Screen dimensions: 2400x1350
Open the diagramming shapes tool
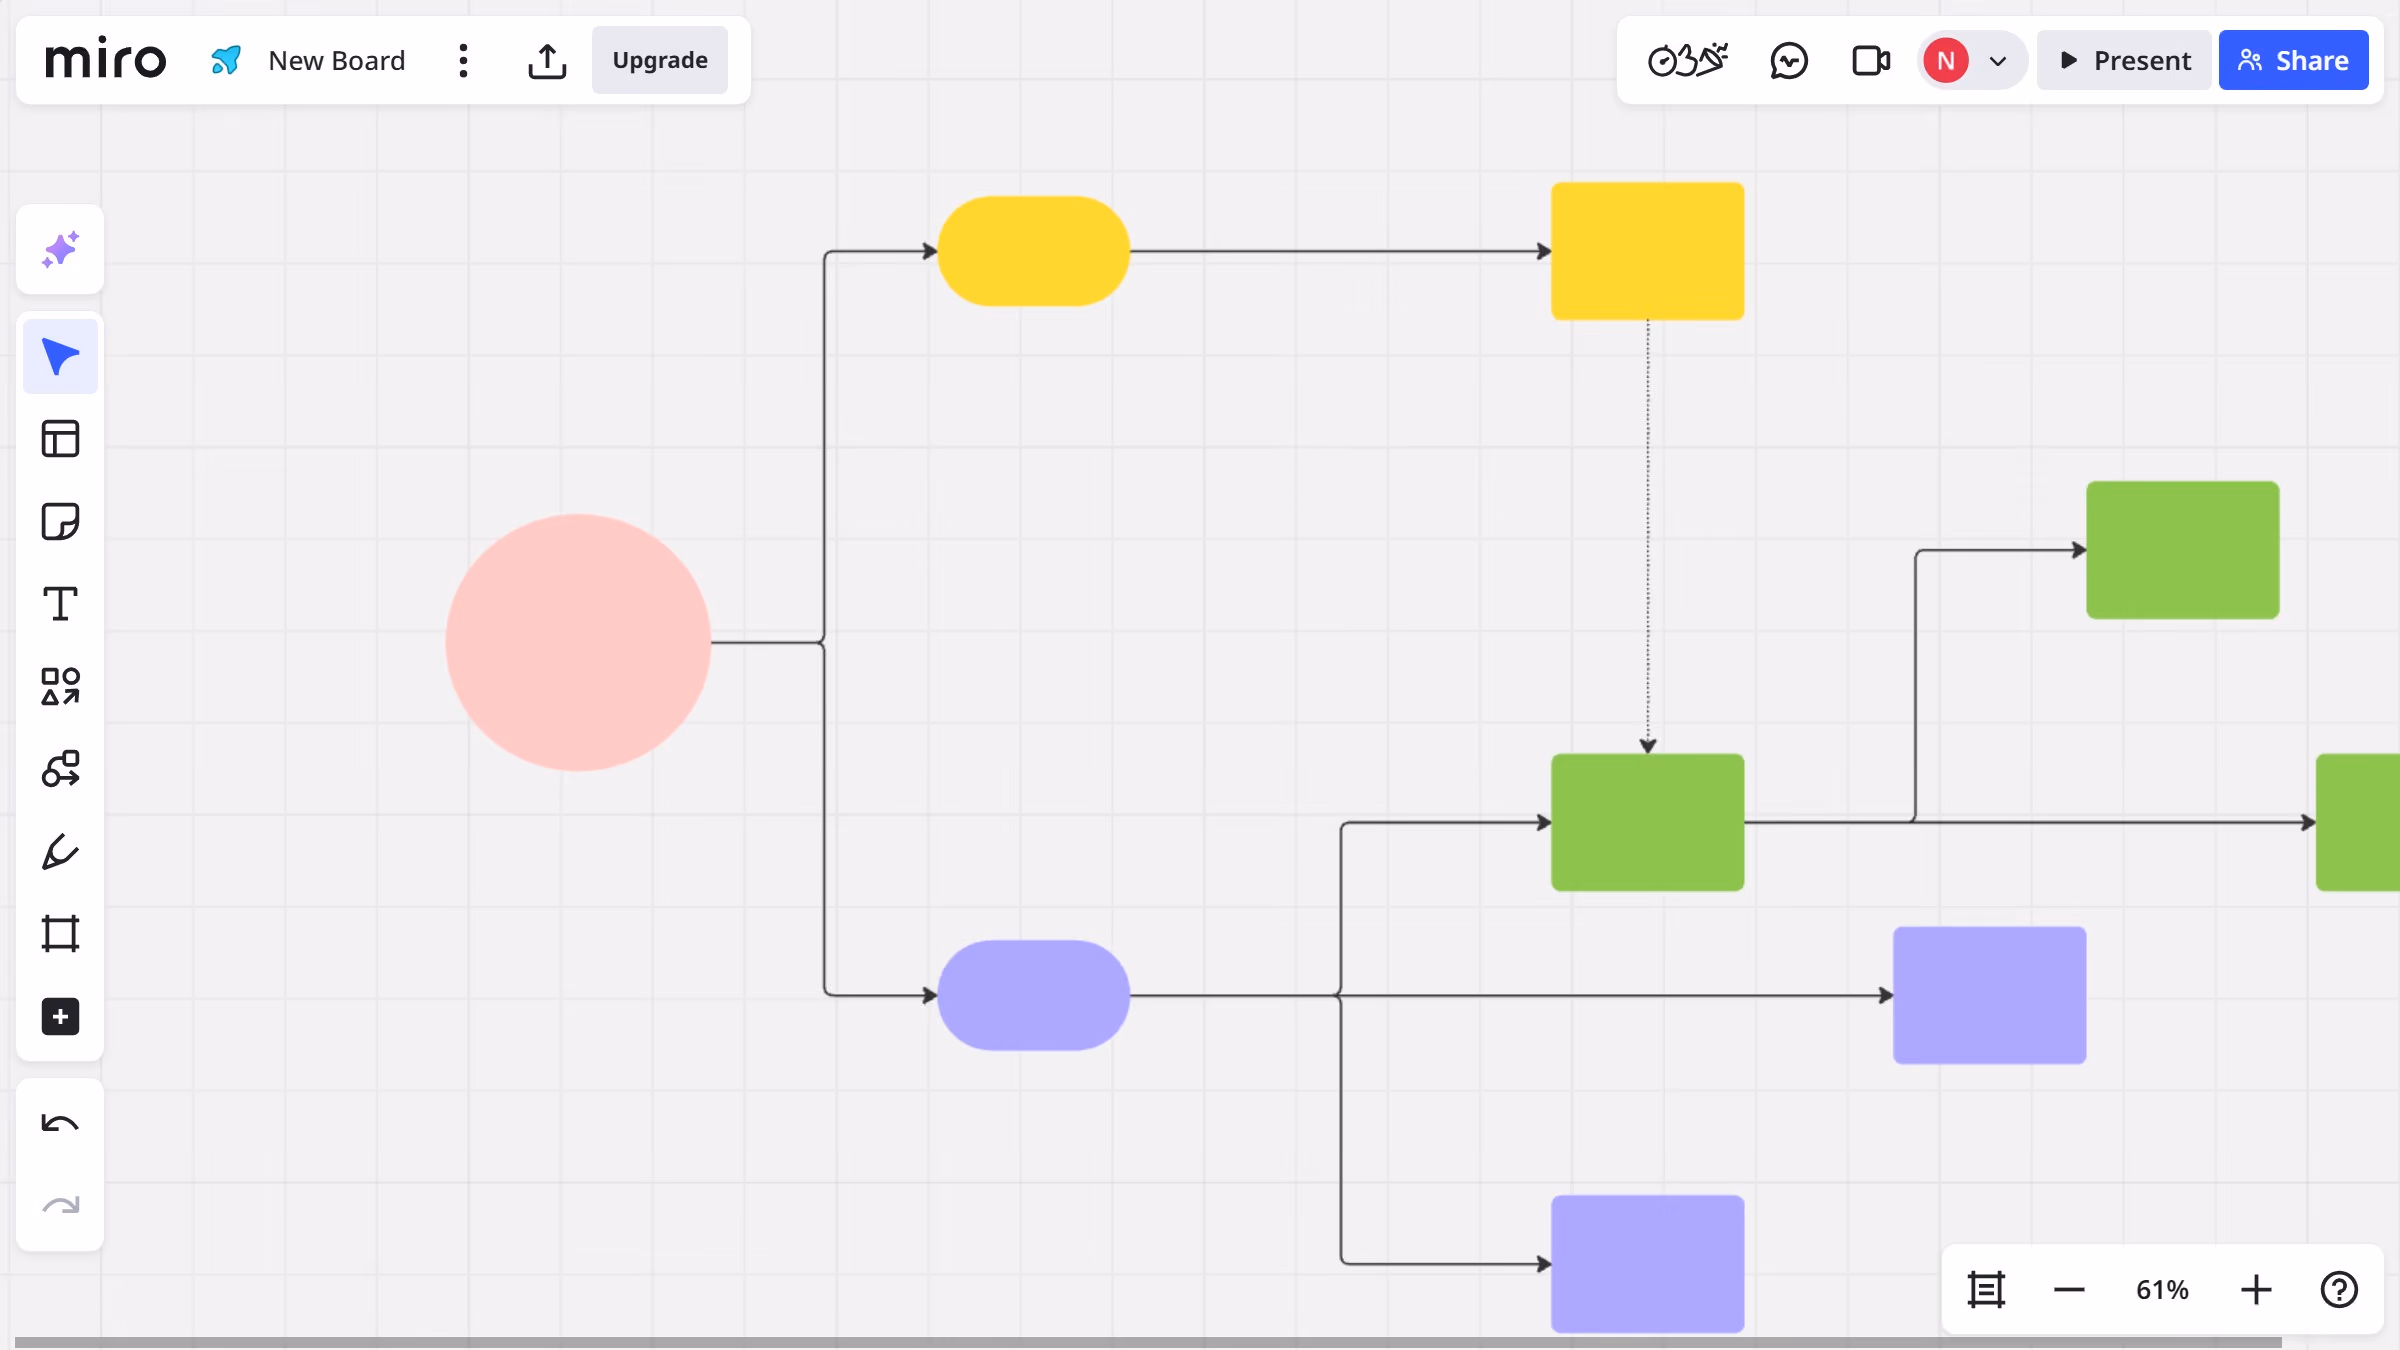[x=60, y=769]
